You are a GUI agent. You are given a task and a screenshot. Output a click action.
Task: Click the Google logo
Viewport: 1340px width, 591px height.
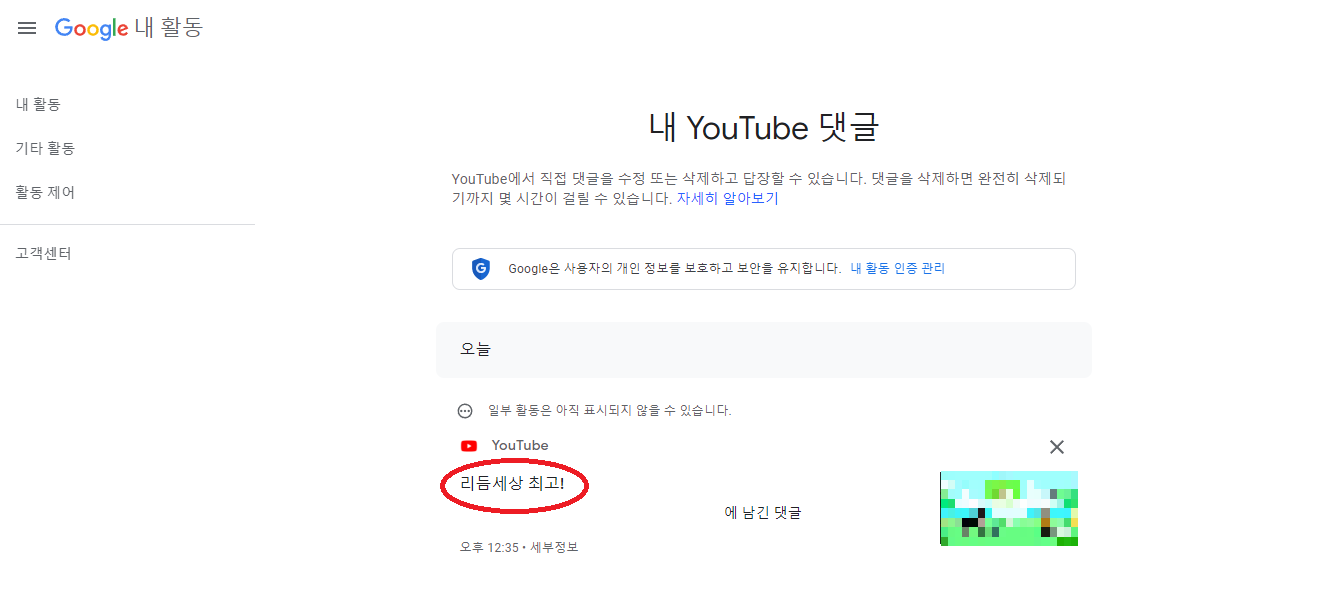tap(91, 28)
